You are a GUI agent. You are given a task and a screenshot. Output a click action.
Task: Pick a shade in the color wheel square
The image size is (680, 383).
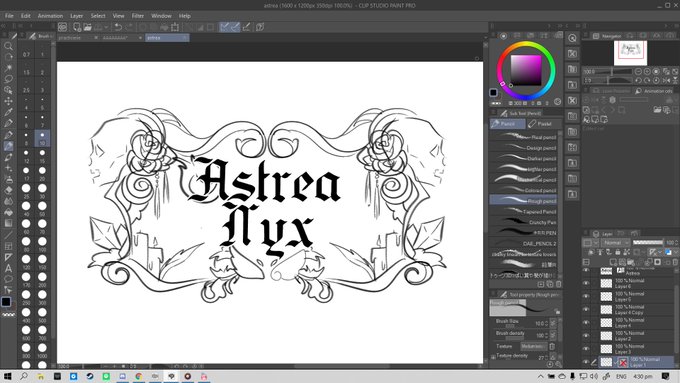526,70
